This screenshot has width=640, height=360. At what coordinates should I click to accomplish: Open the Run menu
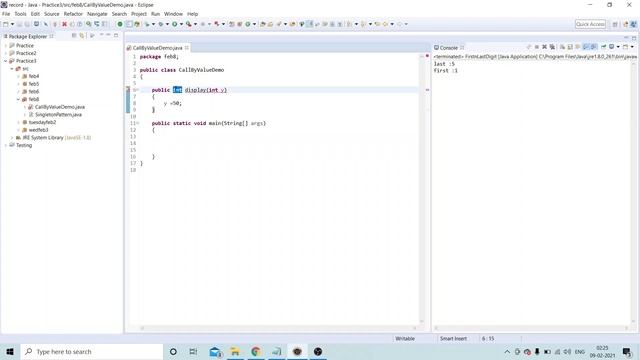156,14
